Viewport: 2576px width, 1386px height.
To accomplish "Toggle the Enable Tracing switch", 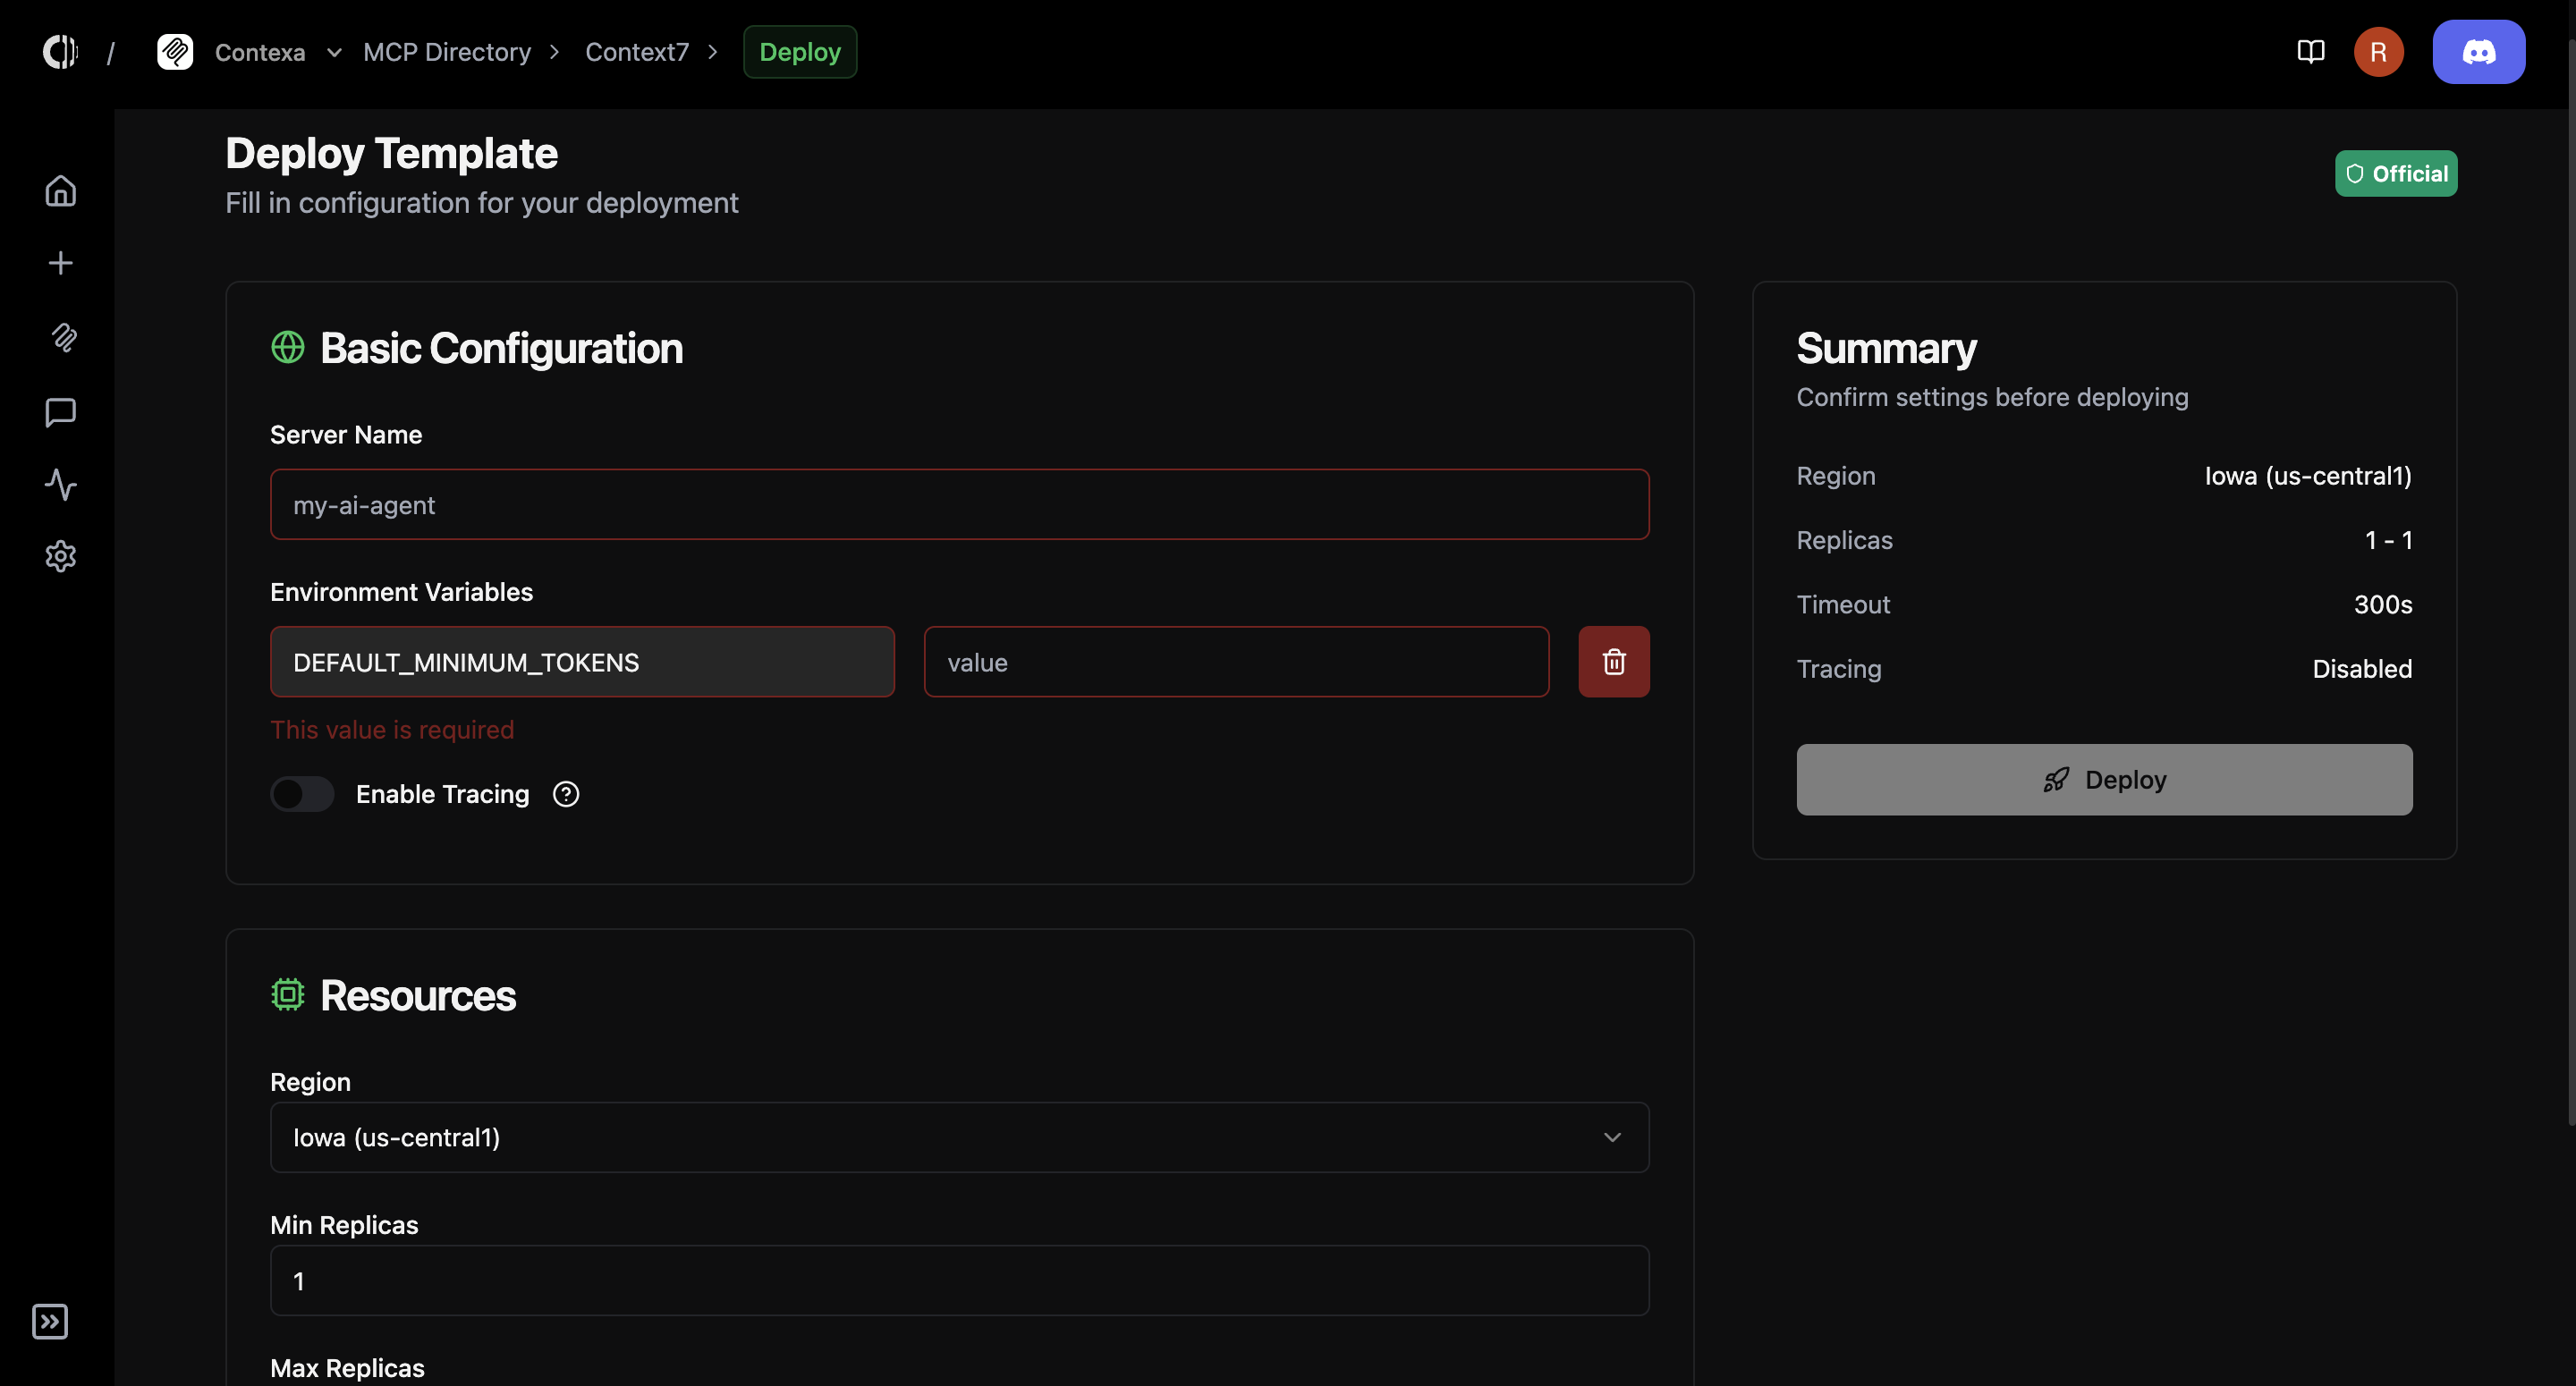I will 302,794.
